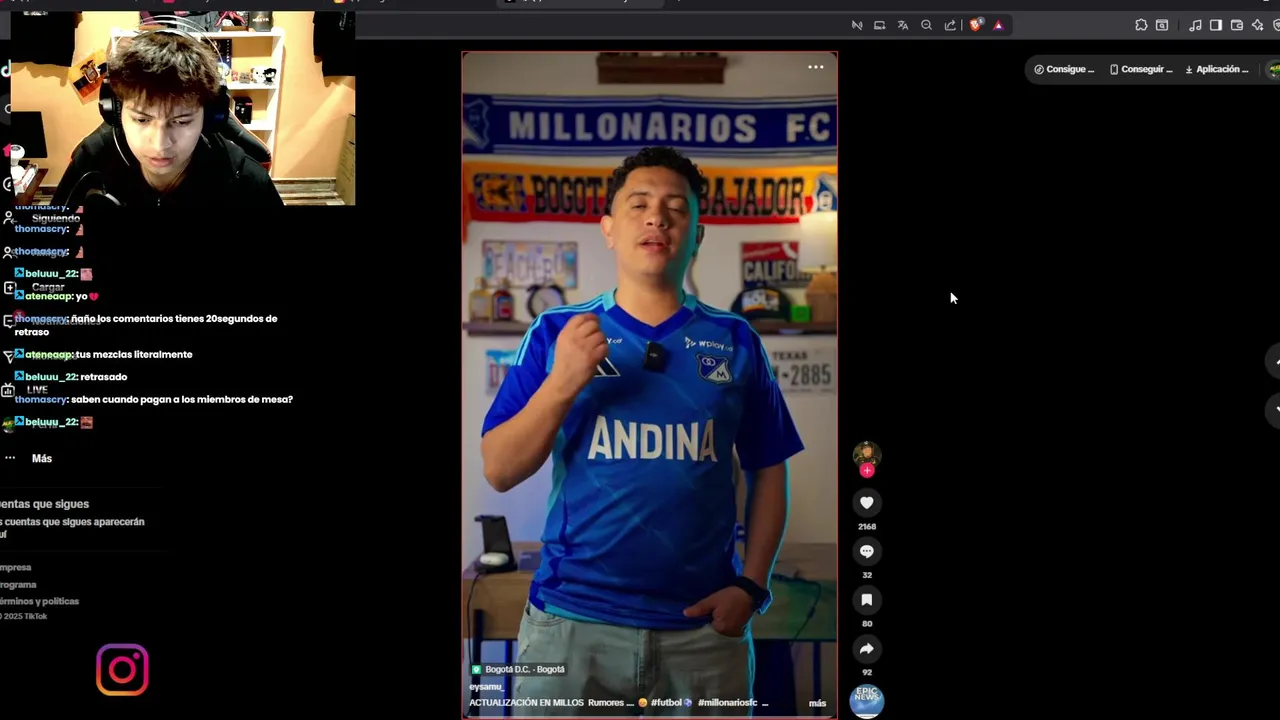The width and height of the screenshot is (1280, 720).
Task: Follow creator via red plus badge
Action: [867, 471]
